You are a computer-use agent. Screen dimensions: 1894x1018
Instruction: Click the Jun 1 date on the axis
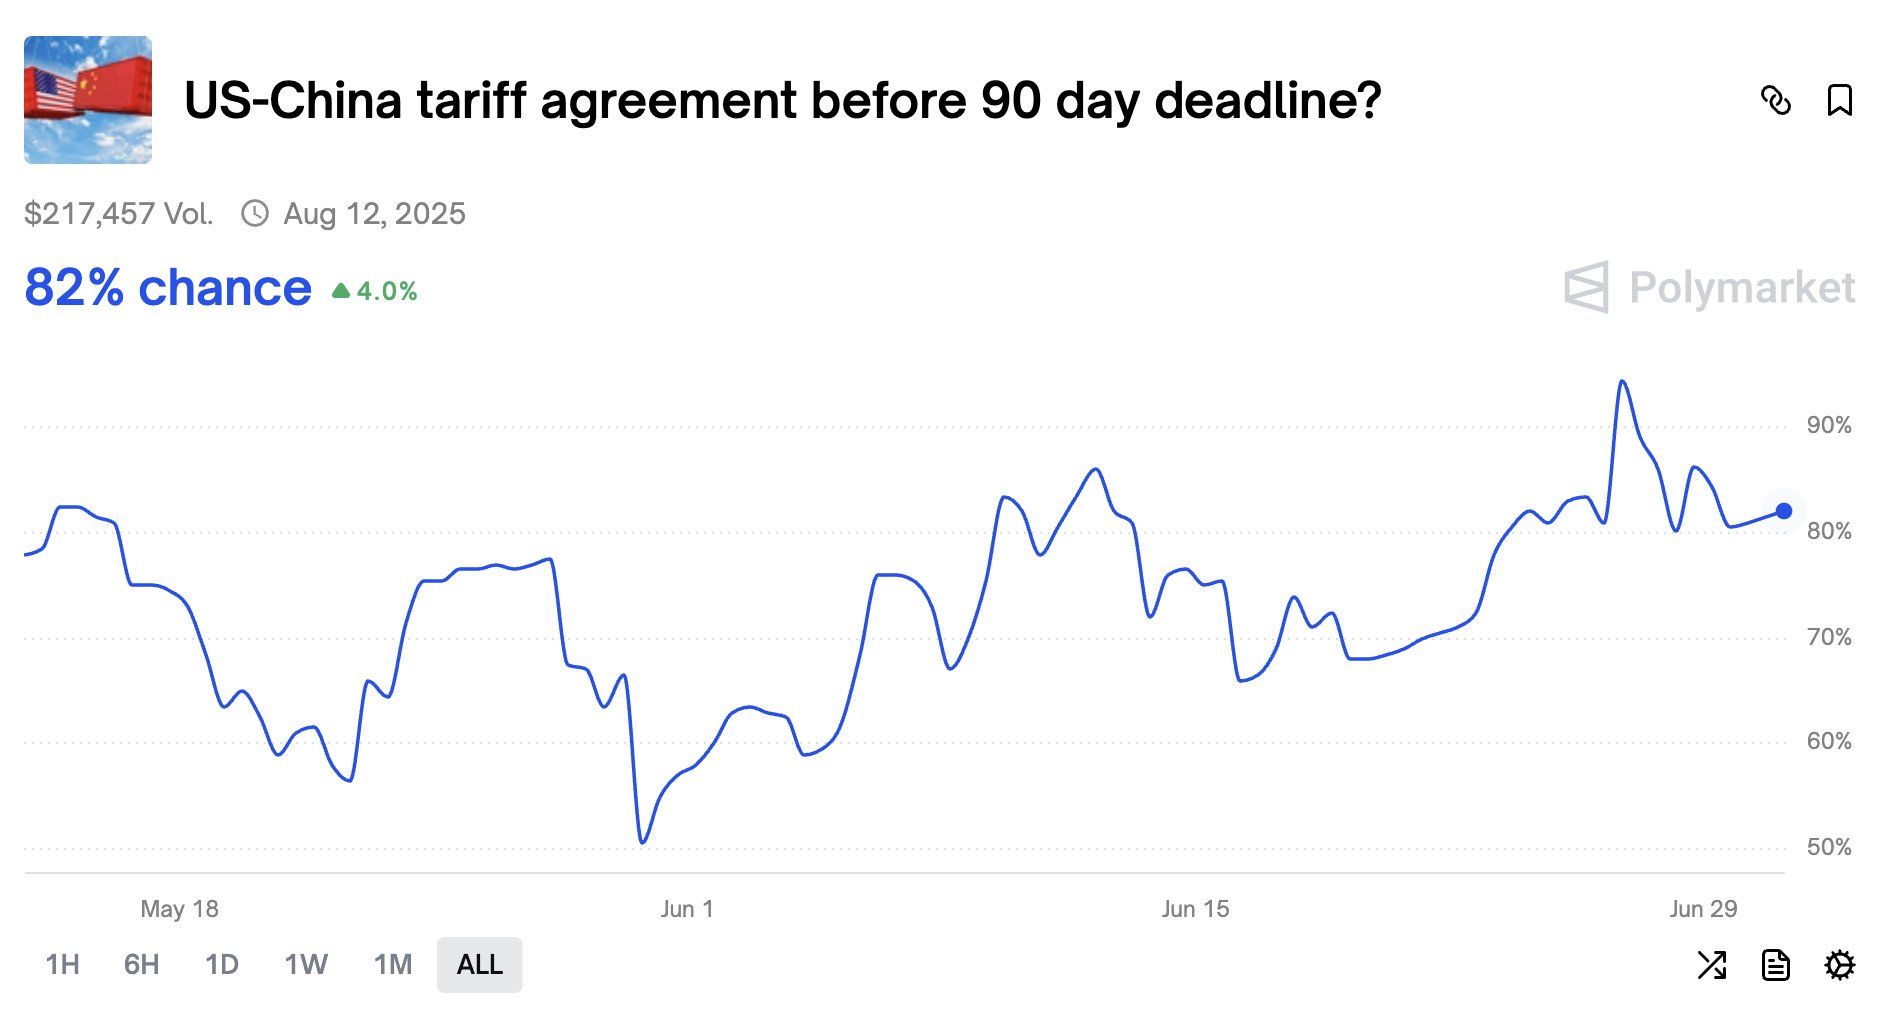(687, 909)
